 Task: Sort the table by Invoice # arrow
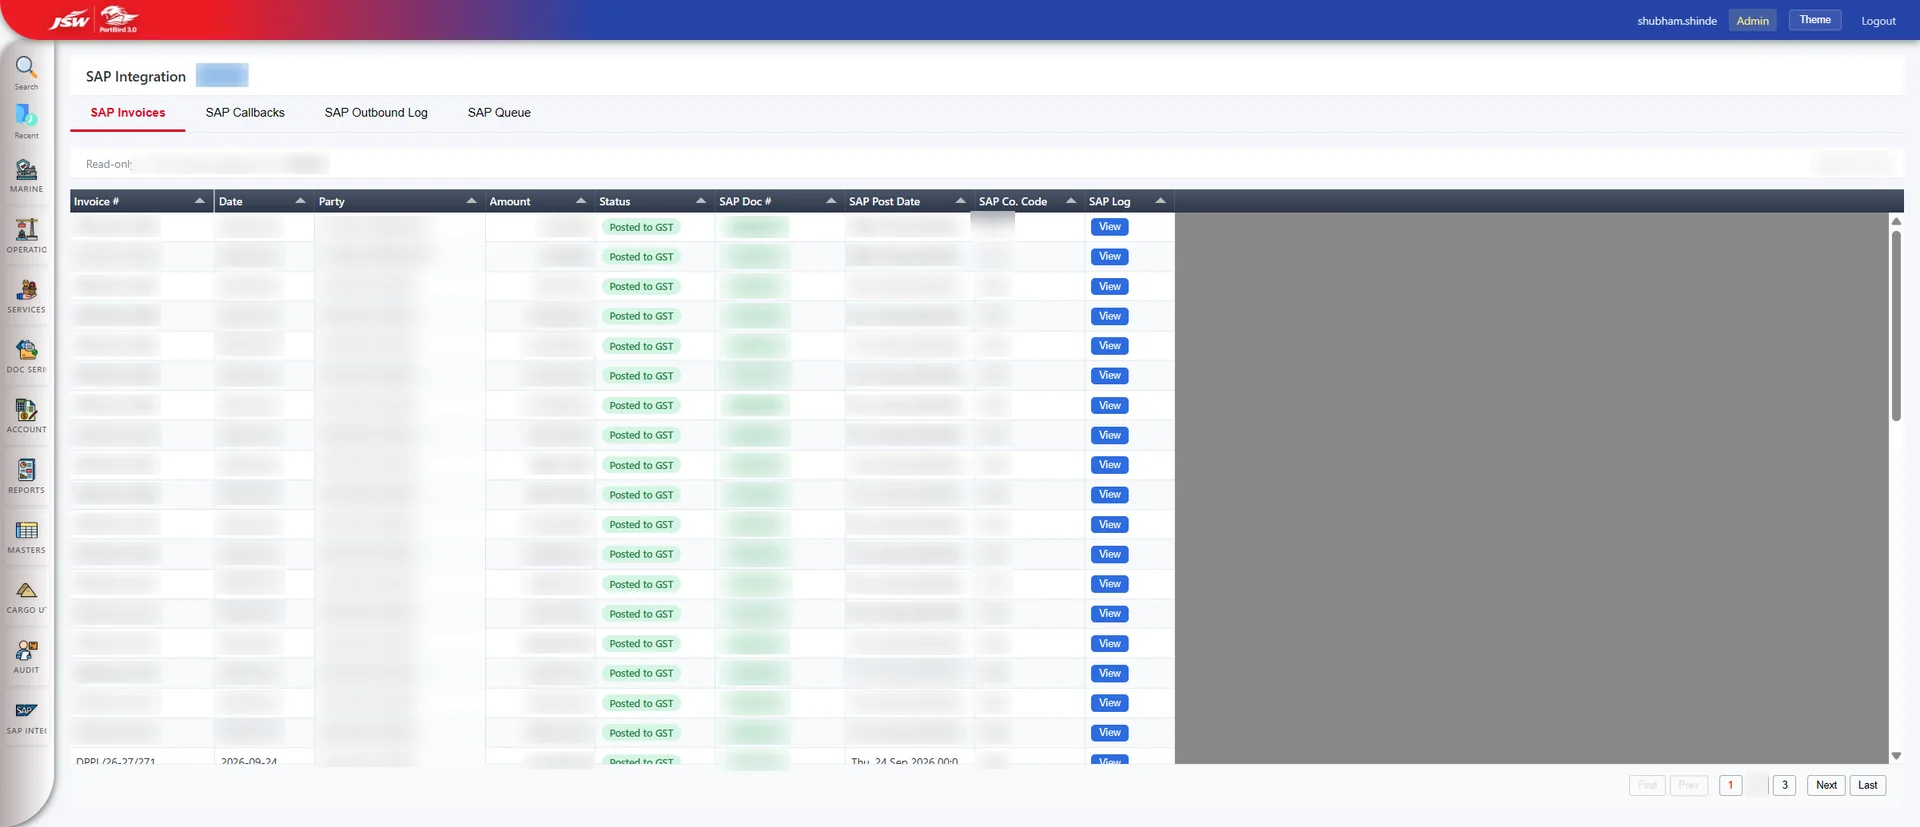pos(200,201)
